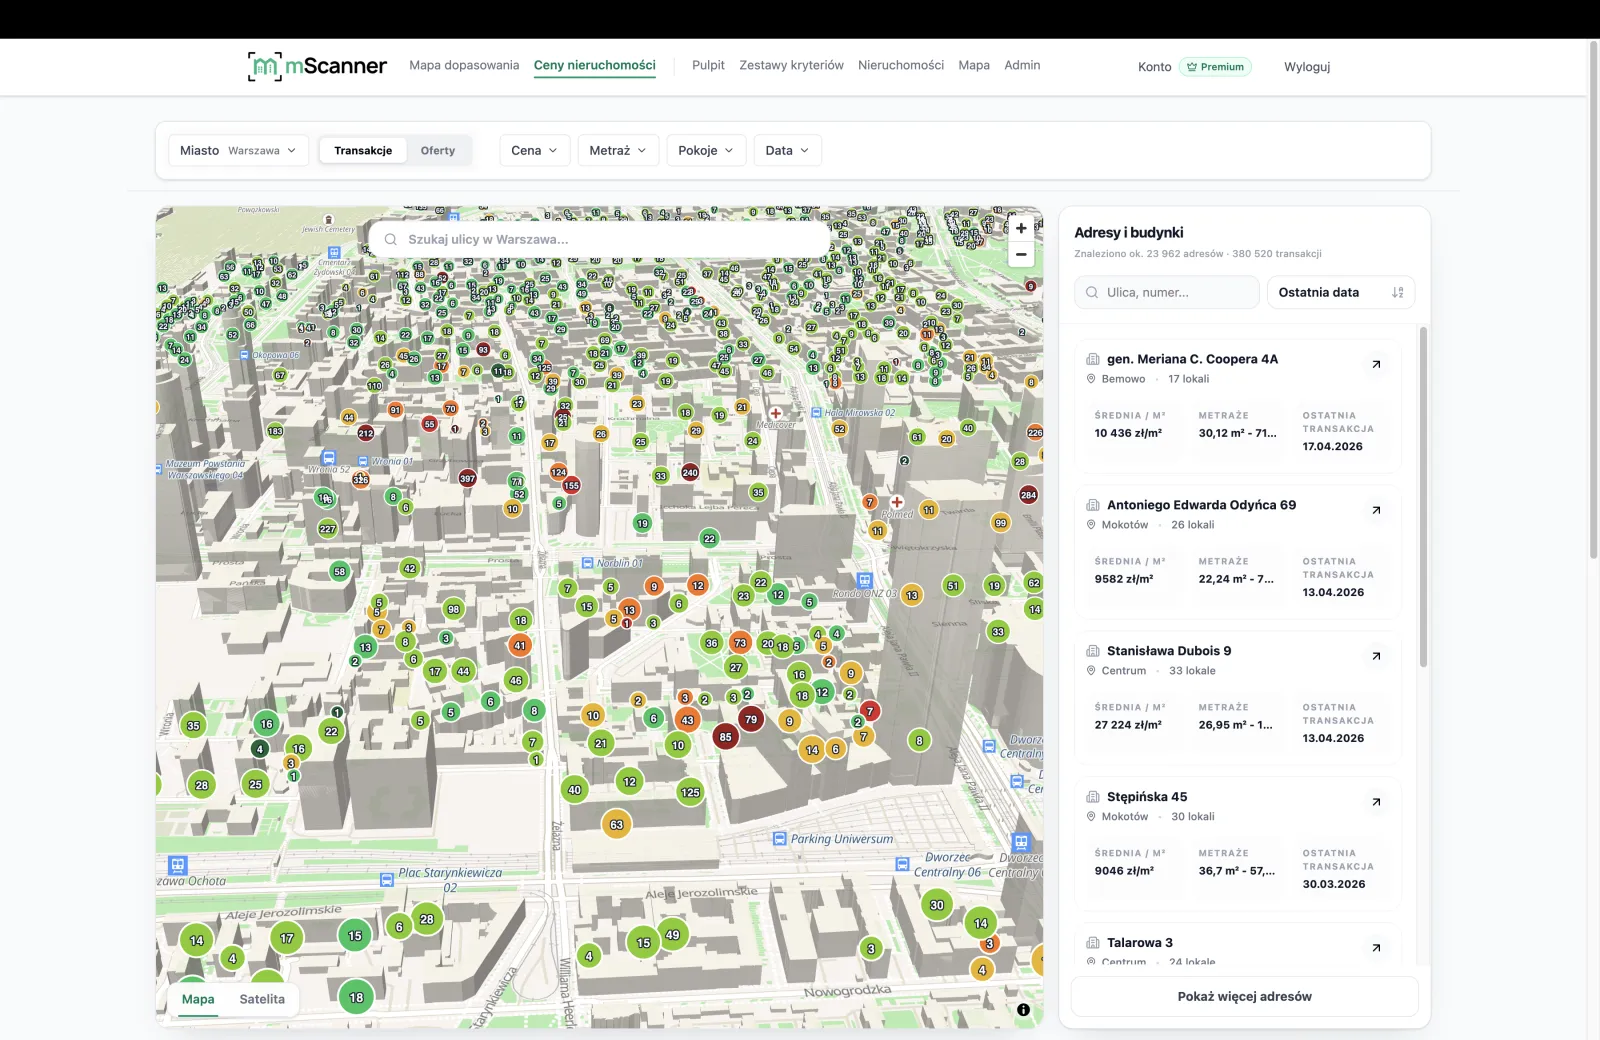Click the Premium crown badge
This screenshot has width=1600, height=1040.
click(x=1215, y=67)
